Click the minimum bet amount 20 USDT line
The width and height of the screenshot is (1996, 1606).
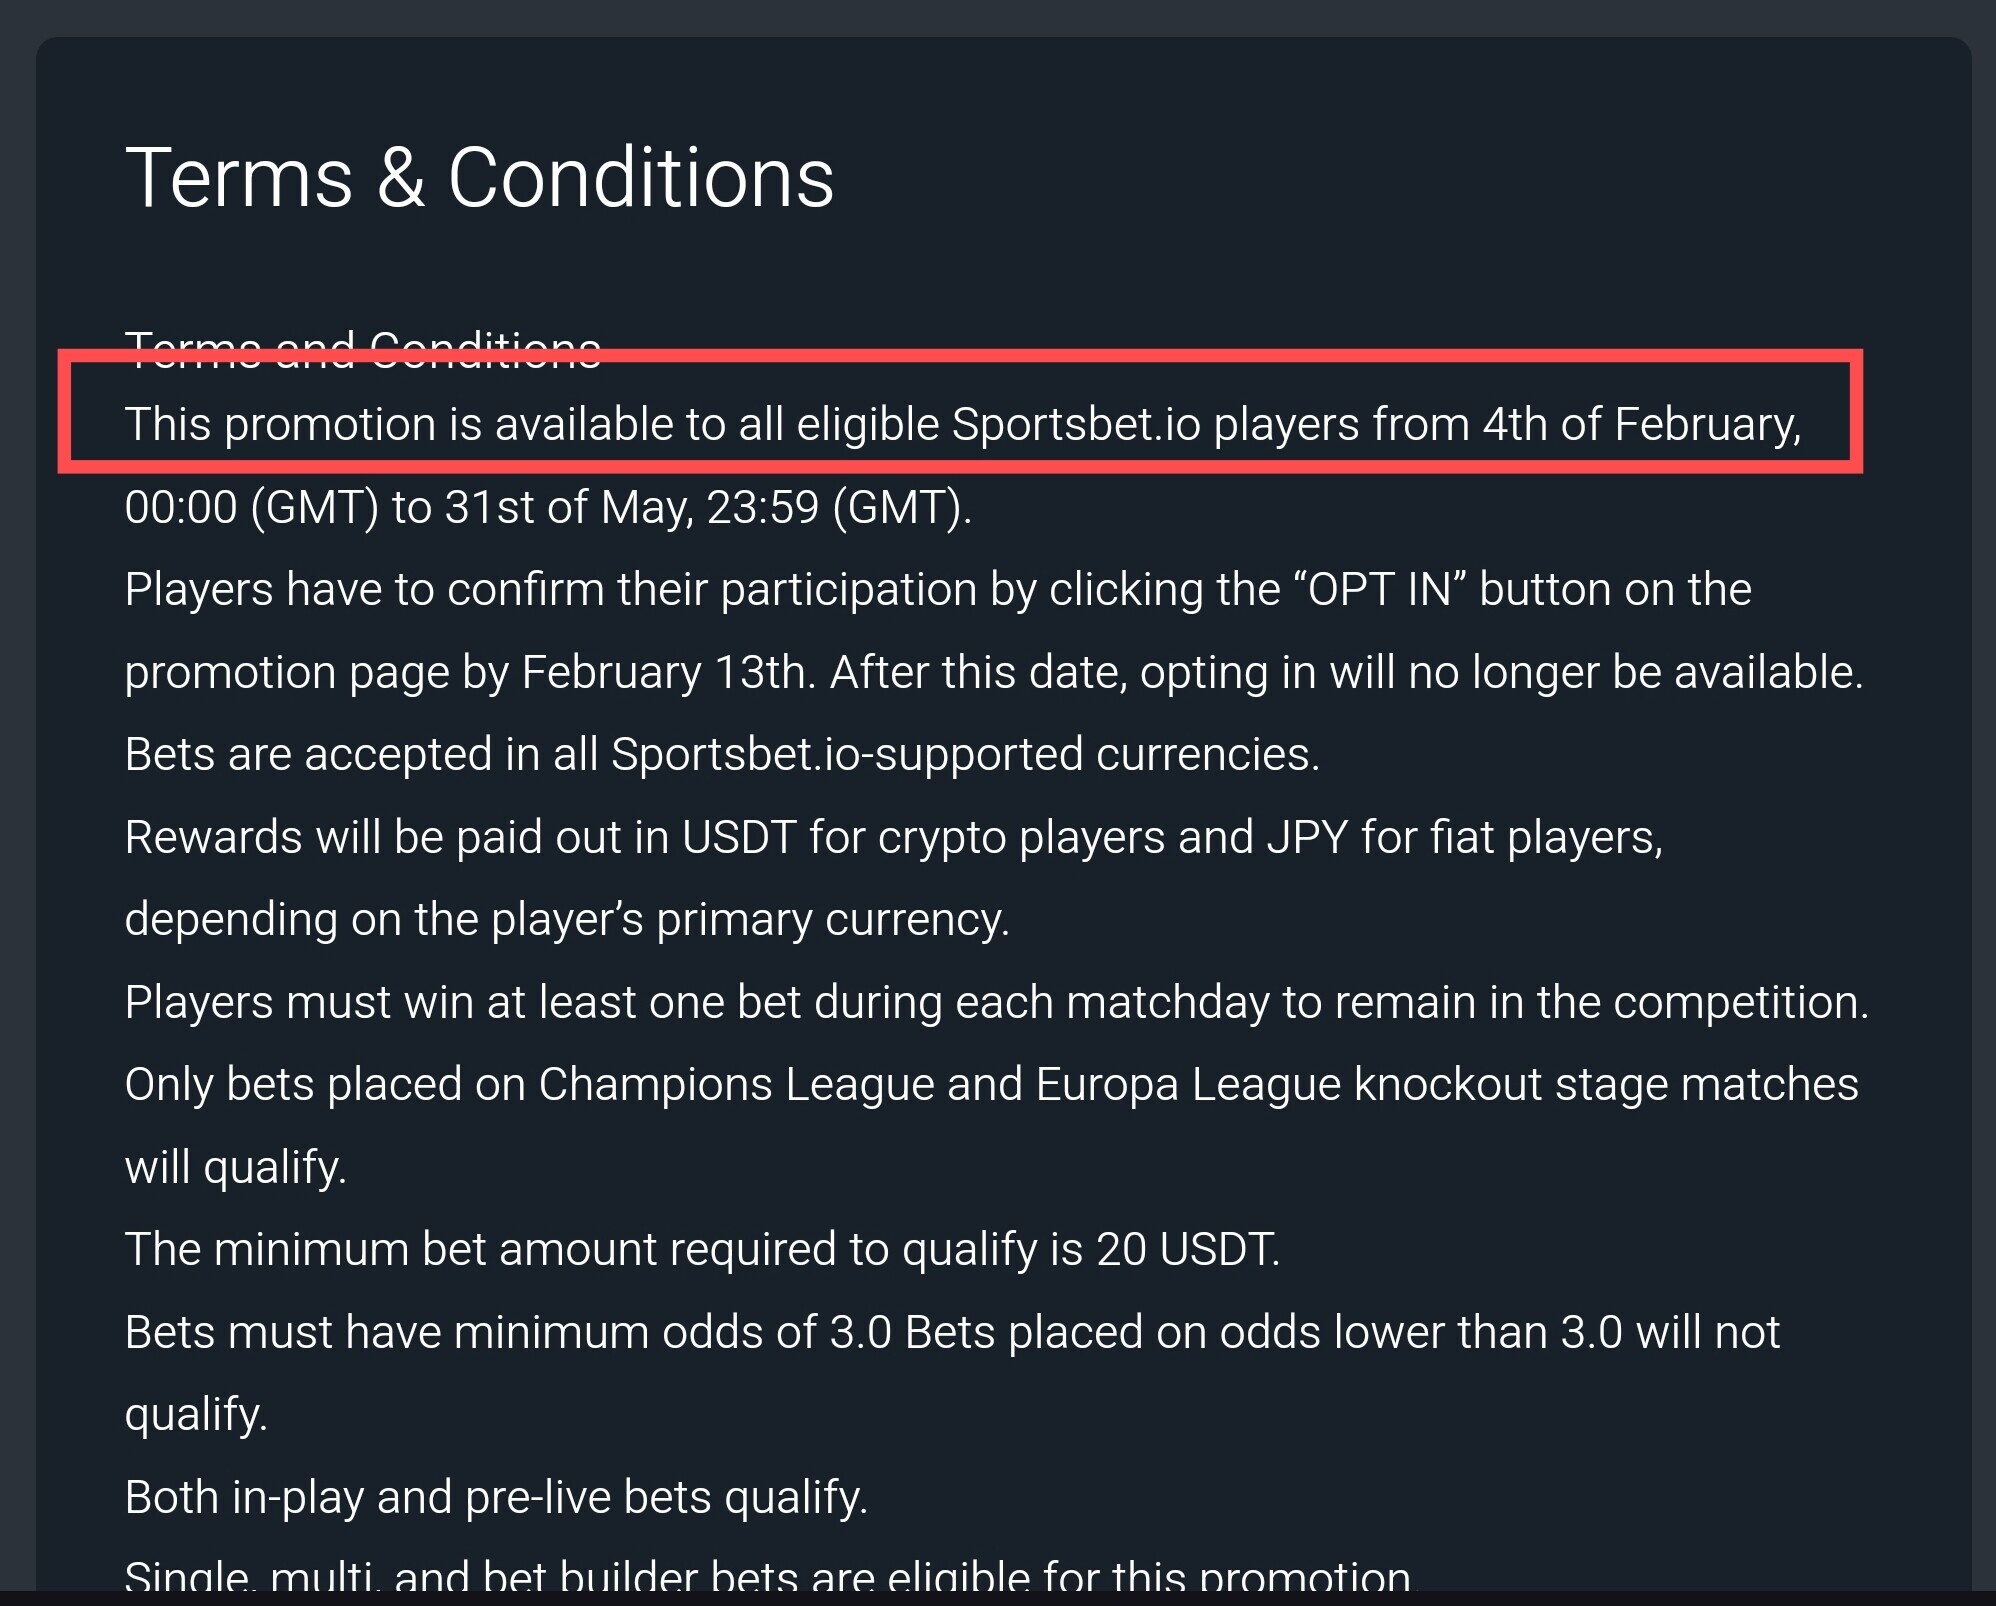[702, 1249]
